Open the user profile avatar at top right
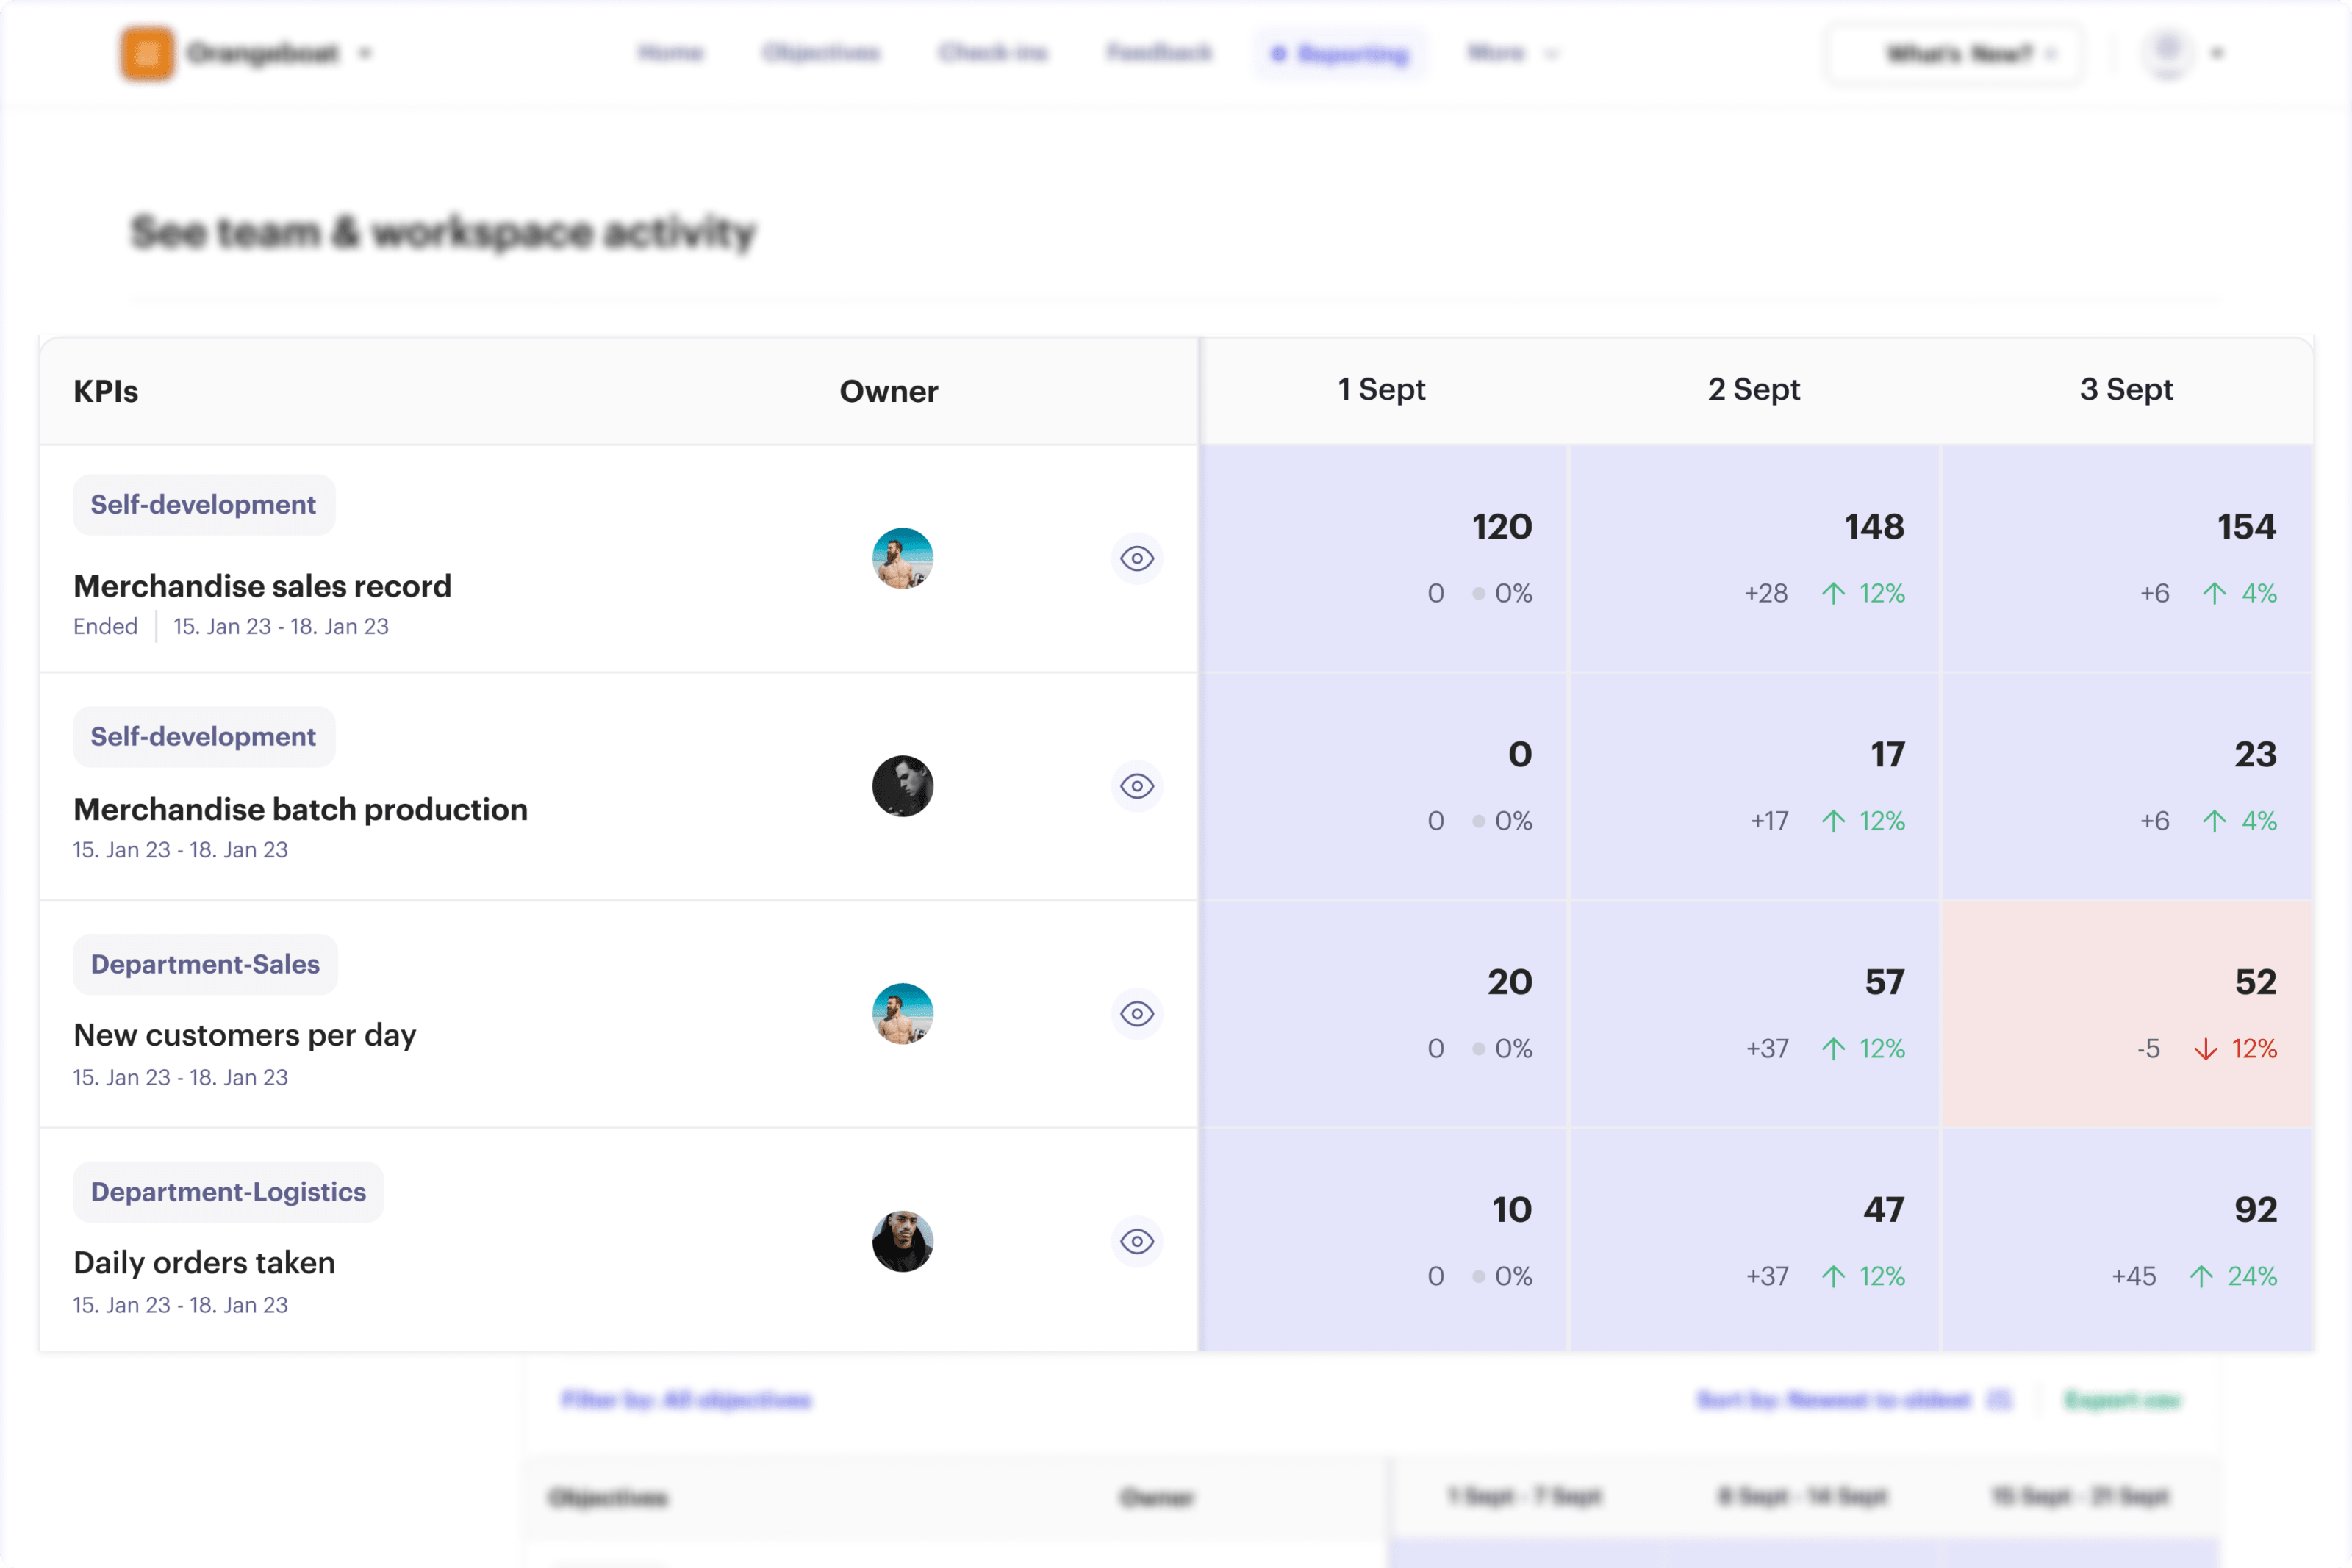The height and width of the screenshot is (1568, 2352). tap(2166, 53)
